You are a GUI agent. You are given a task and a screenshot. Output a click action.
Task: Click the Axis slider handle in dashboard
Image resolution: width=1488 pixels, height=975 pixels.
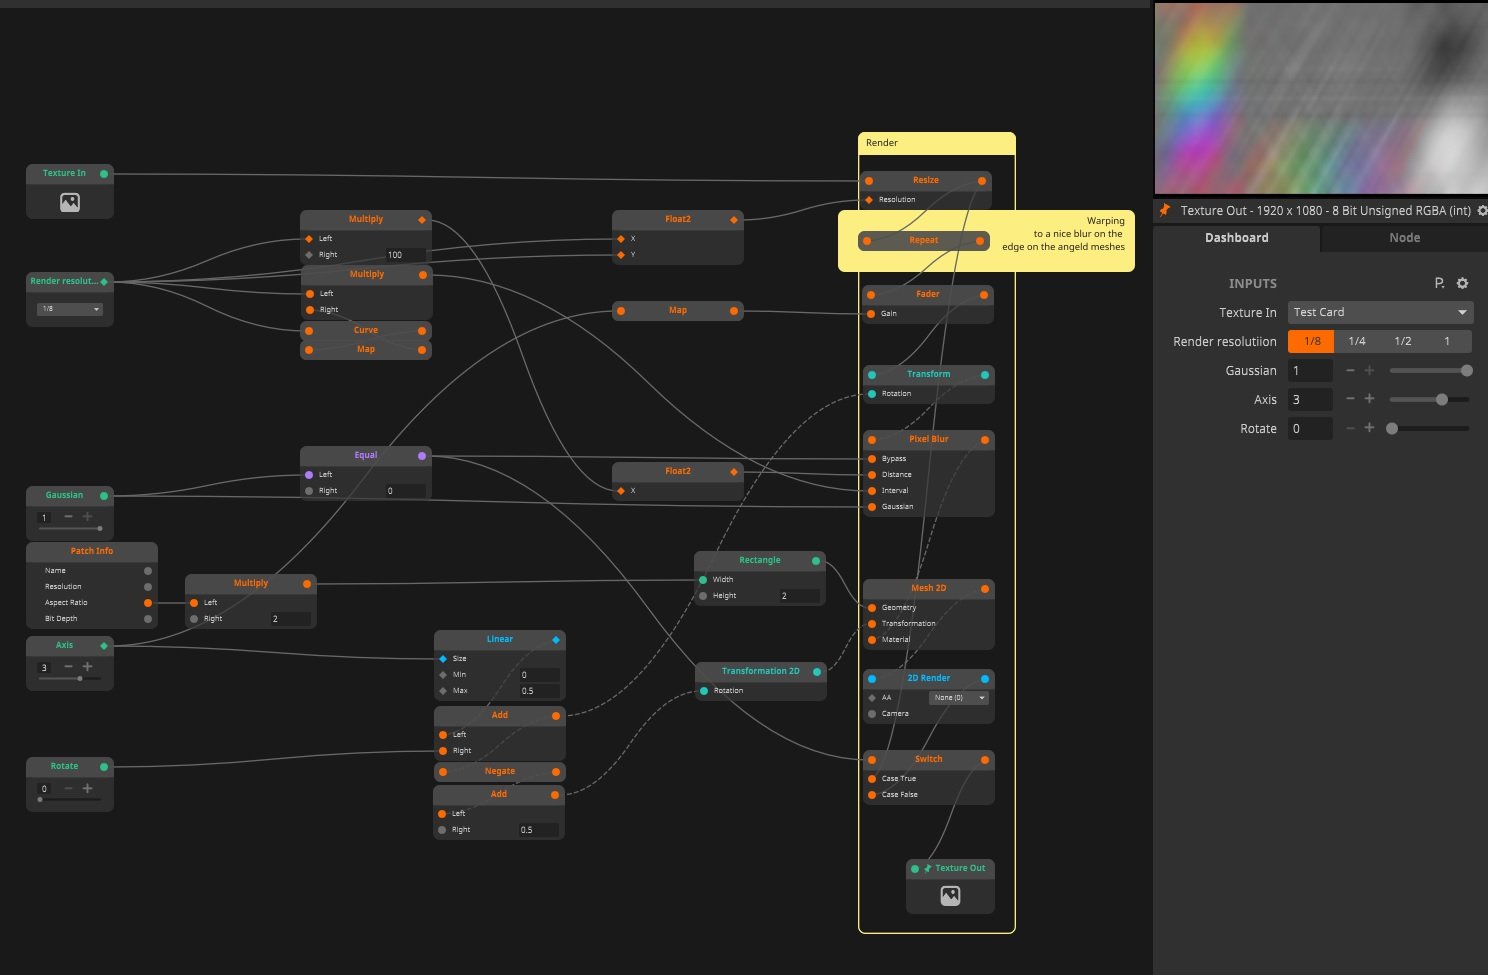[1441, 399]
